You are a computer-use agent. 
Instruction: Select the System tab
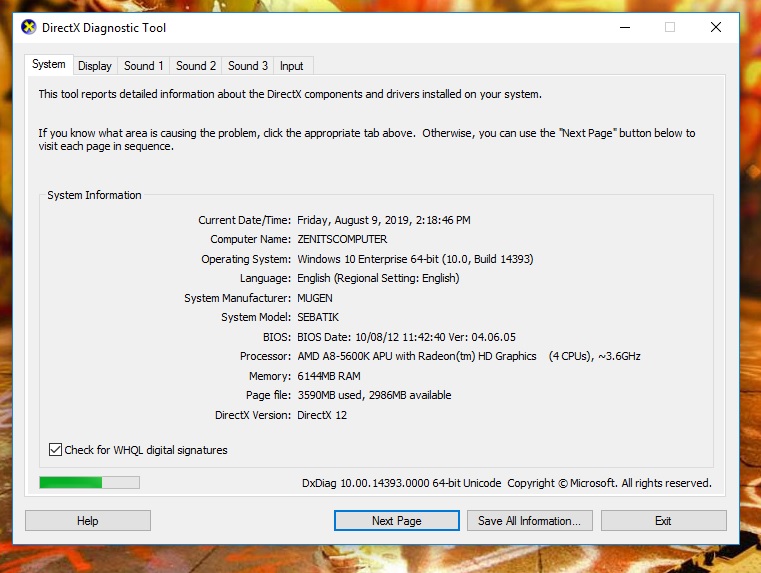49,64
